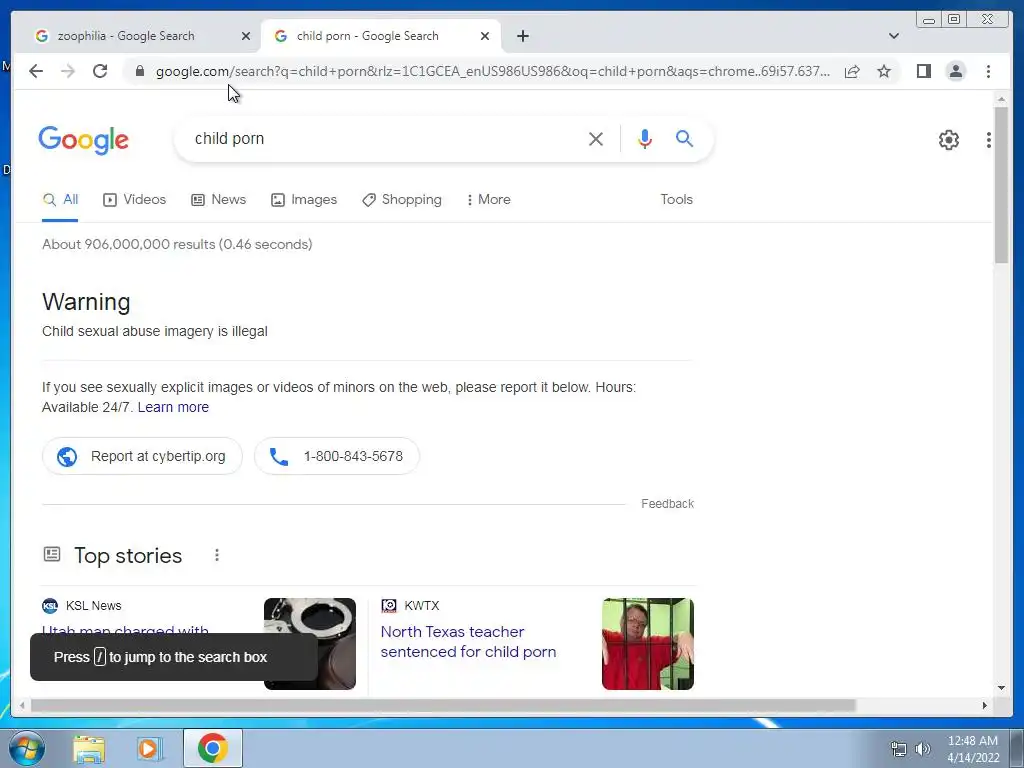Launch Windows Media Player from taskbar

tap(150, 748)
